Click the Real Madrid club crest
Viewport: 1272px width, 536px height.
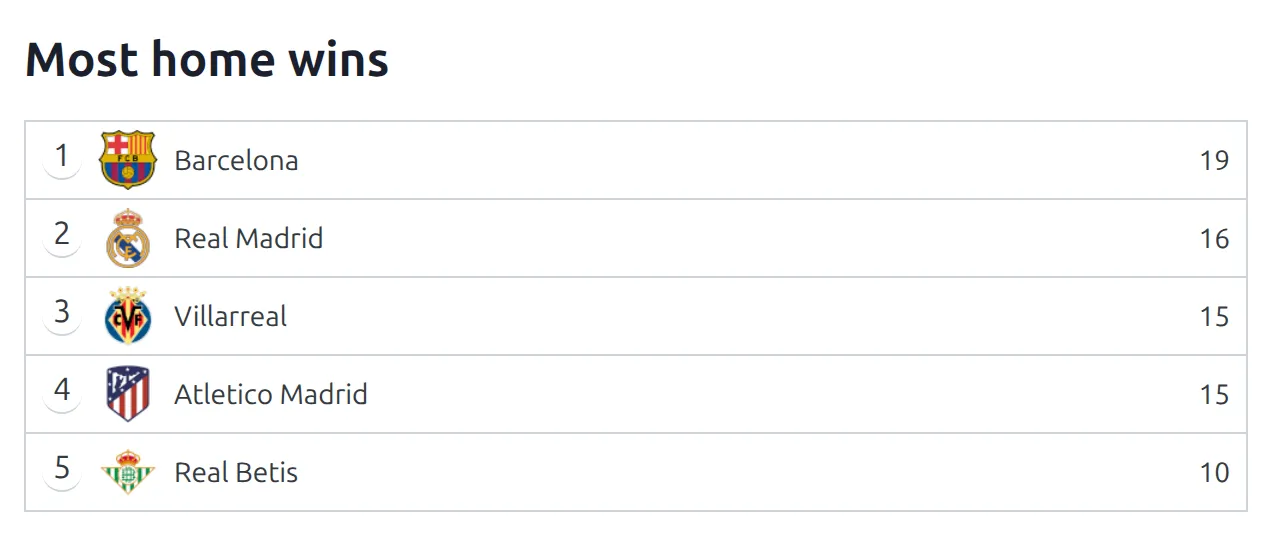tap(128, 238)
